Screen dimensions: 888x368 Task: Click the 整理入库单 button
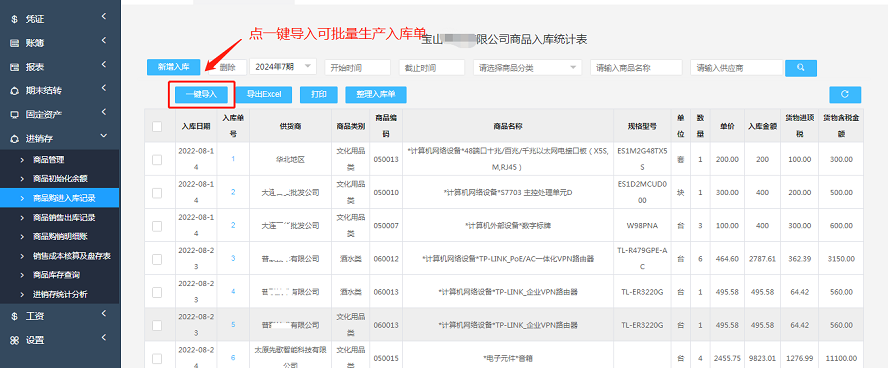(375, 95)
